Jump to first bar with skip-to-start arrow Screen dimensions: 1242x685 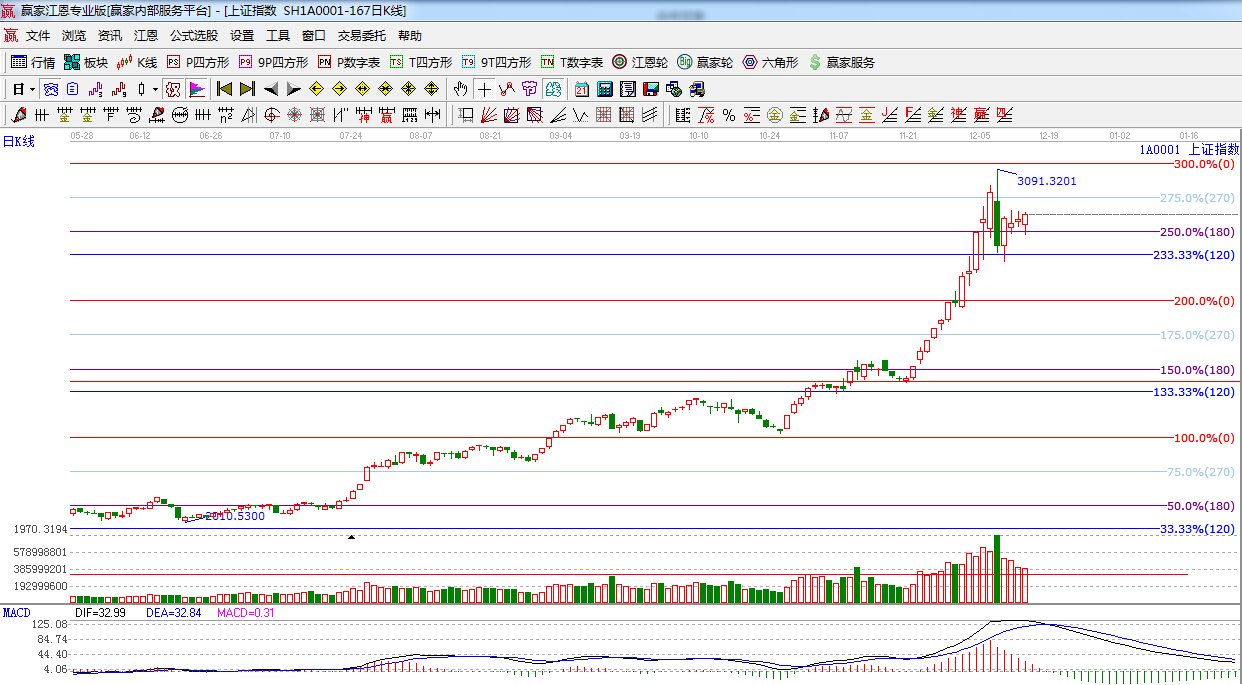[224, 89]
